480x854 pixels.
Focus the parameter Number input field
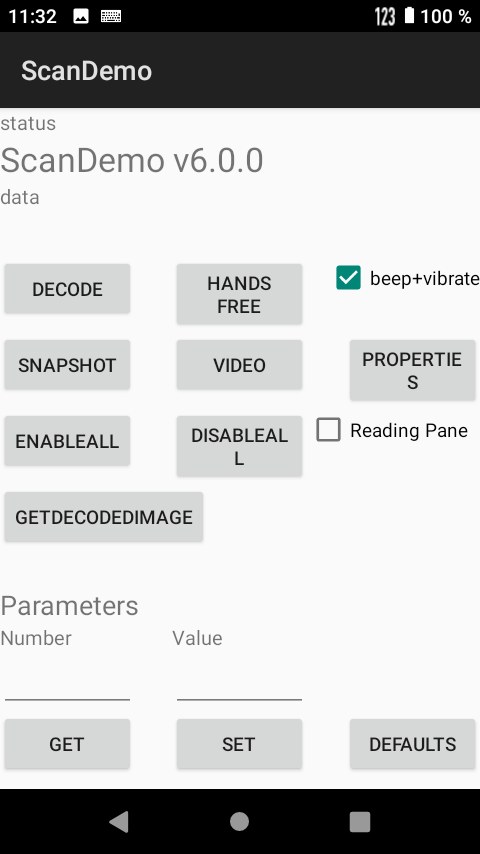[x=67, y=682]
